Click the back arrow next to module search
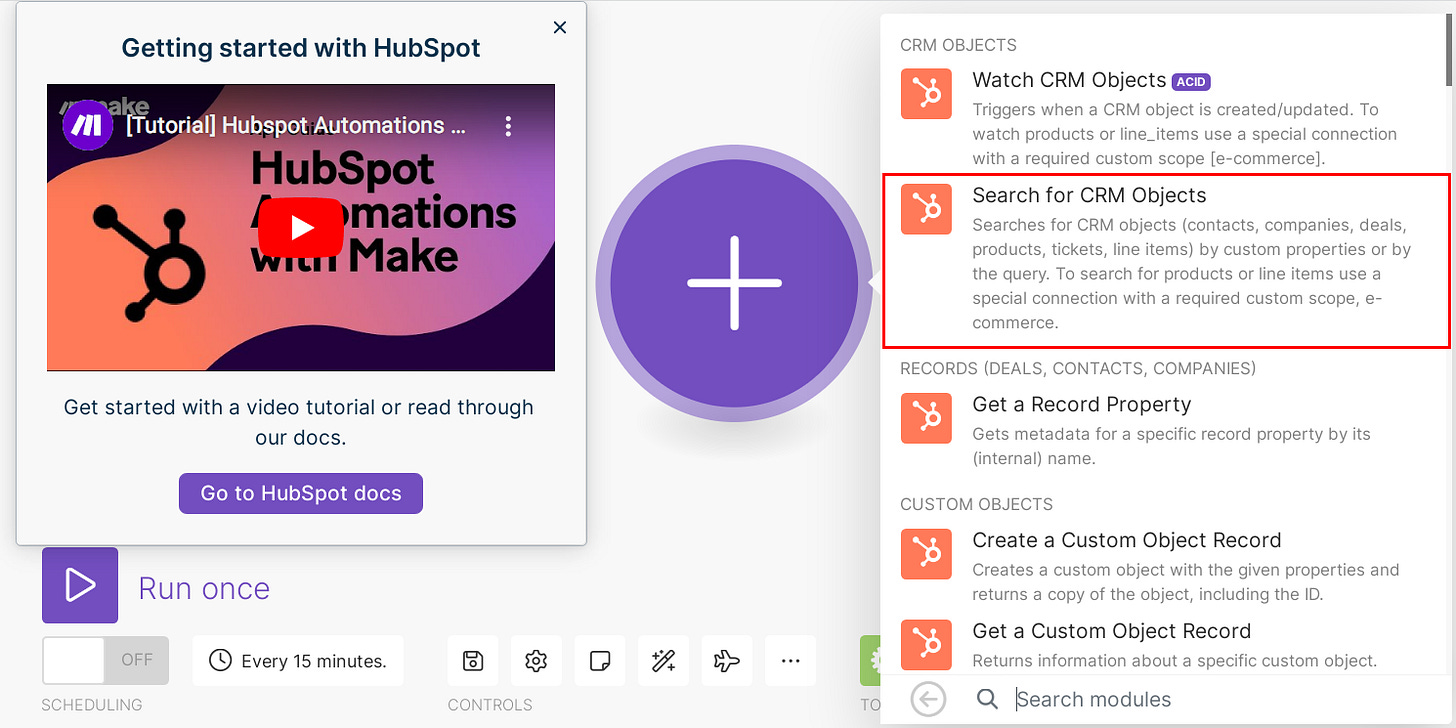 point(928,699)
